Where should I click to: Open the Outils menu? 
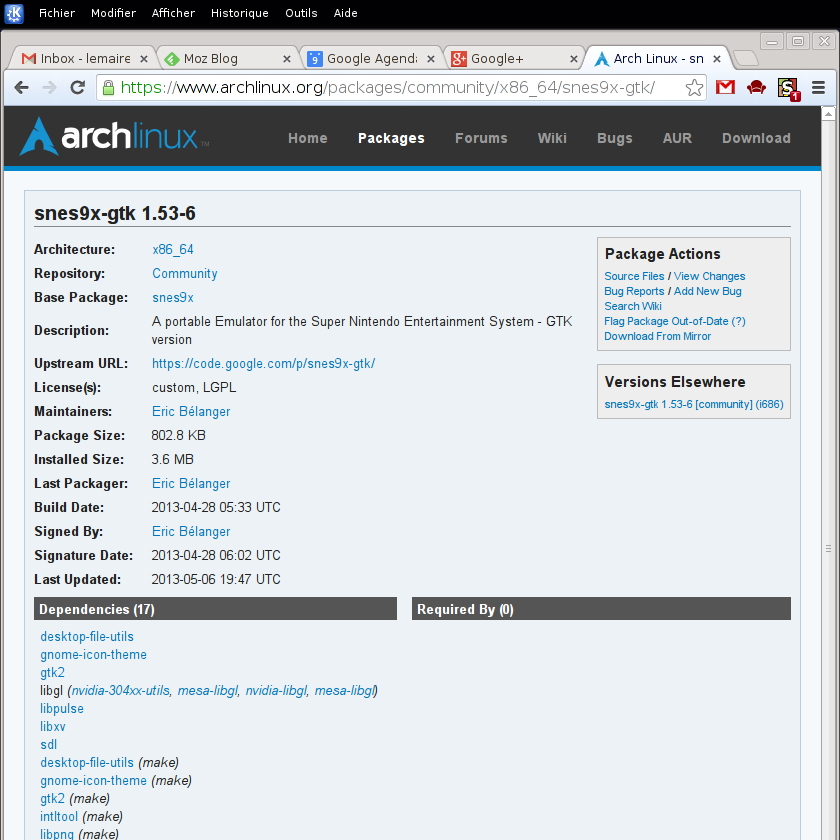click(x=301, y=13)
